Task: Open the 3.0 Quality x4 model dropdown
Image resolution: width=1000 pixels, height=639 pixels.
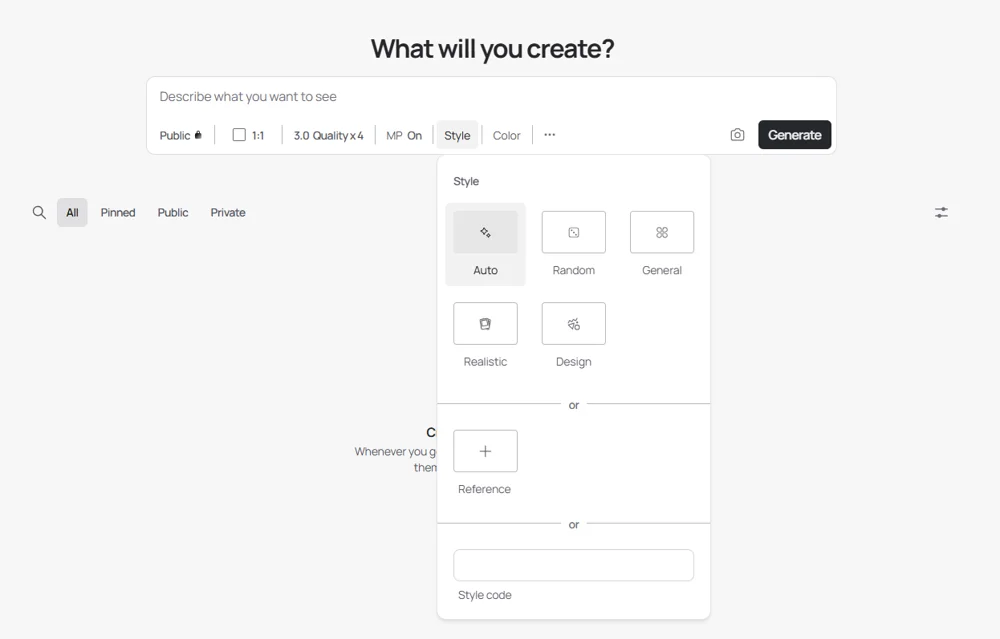Action: pyautogui.click(x=328, y=135)
